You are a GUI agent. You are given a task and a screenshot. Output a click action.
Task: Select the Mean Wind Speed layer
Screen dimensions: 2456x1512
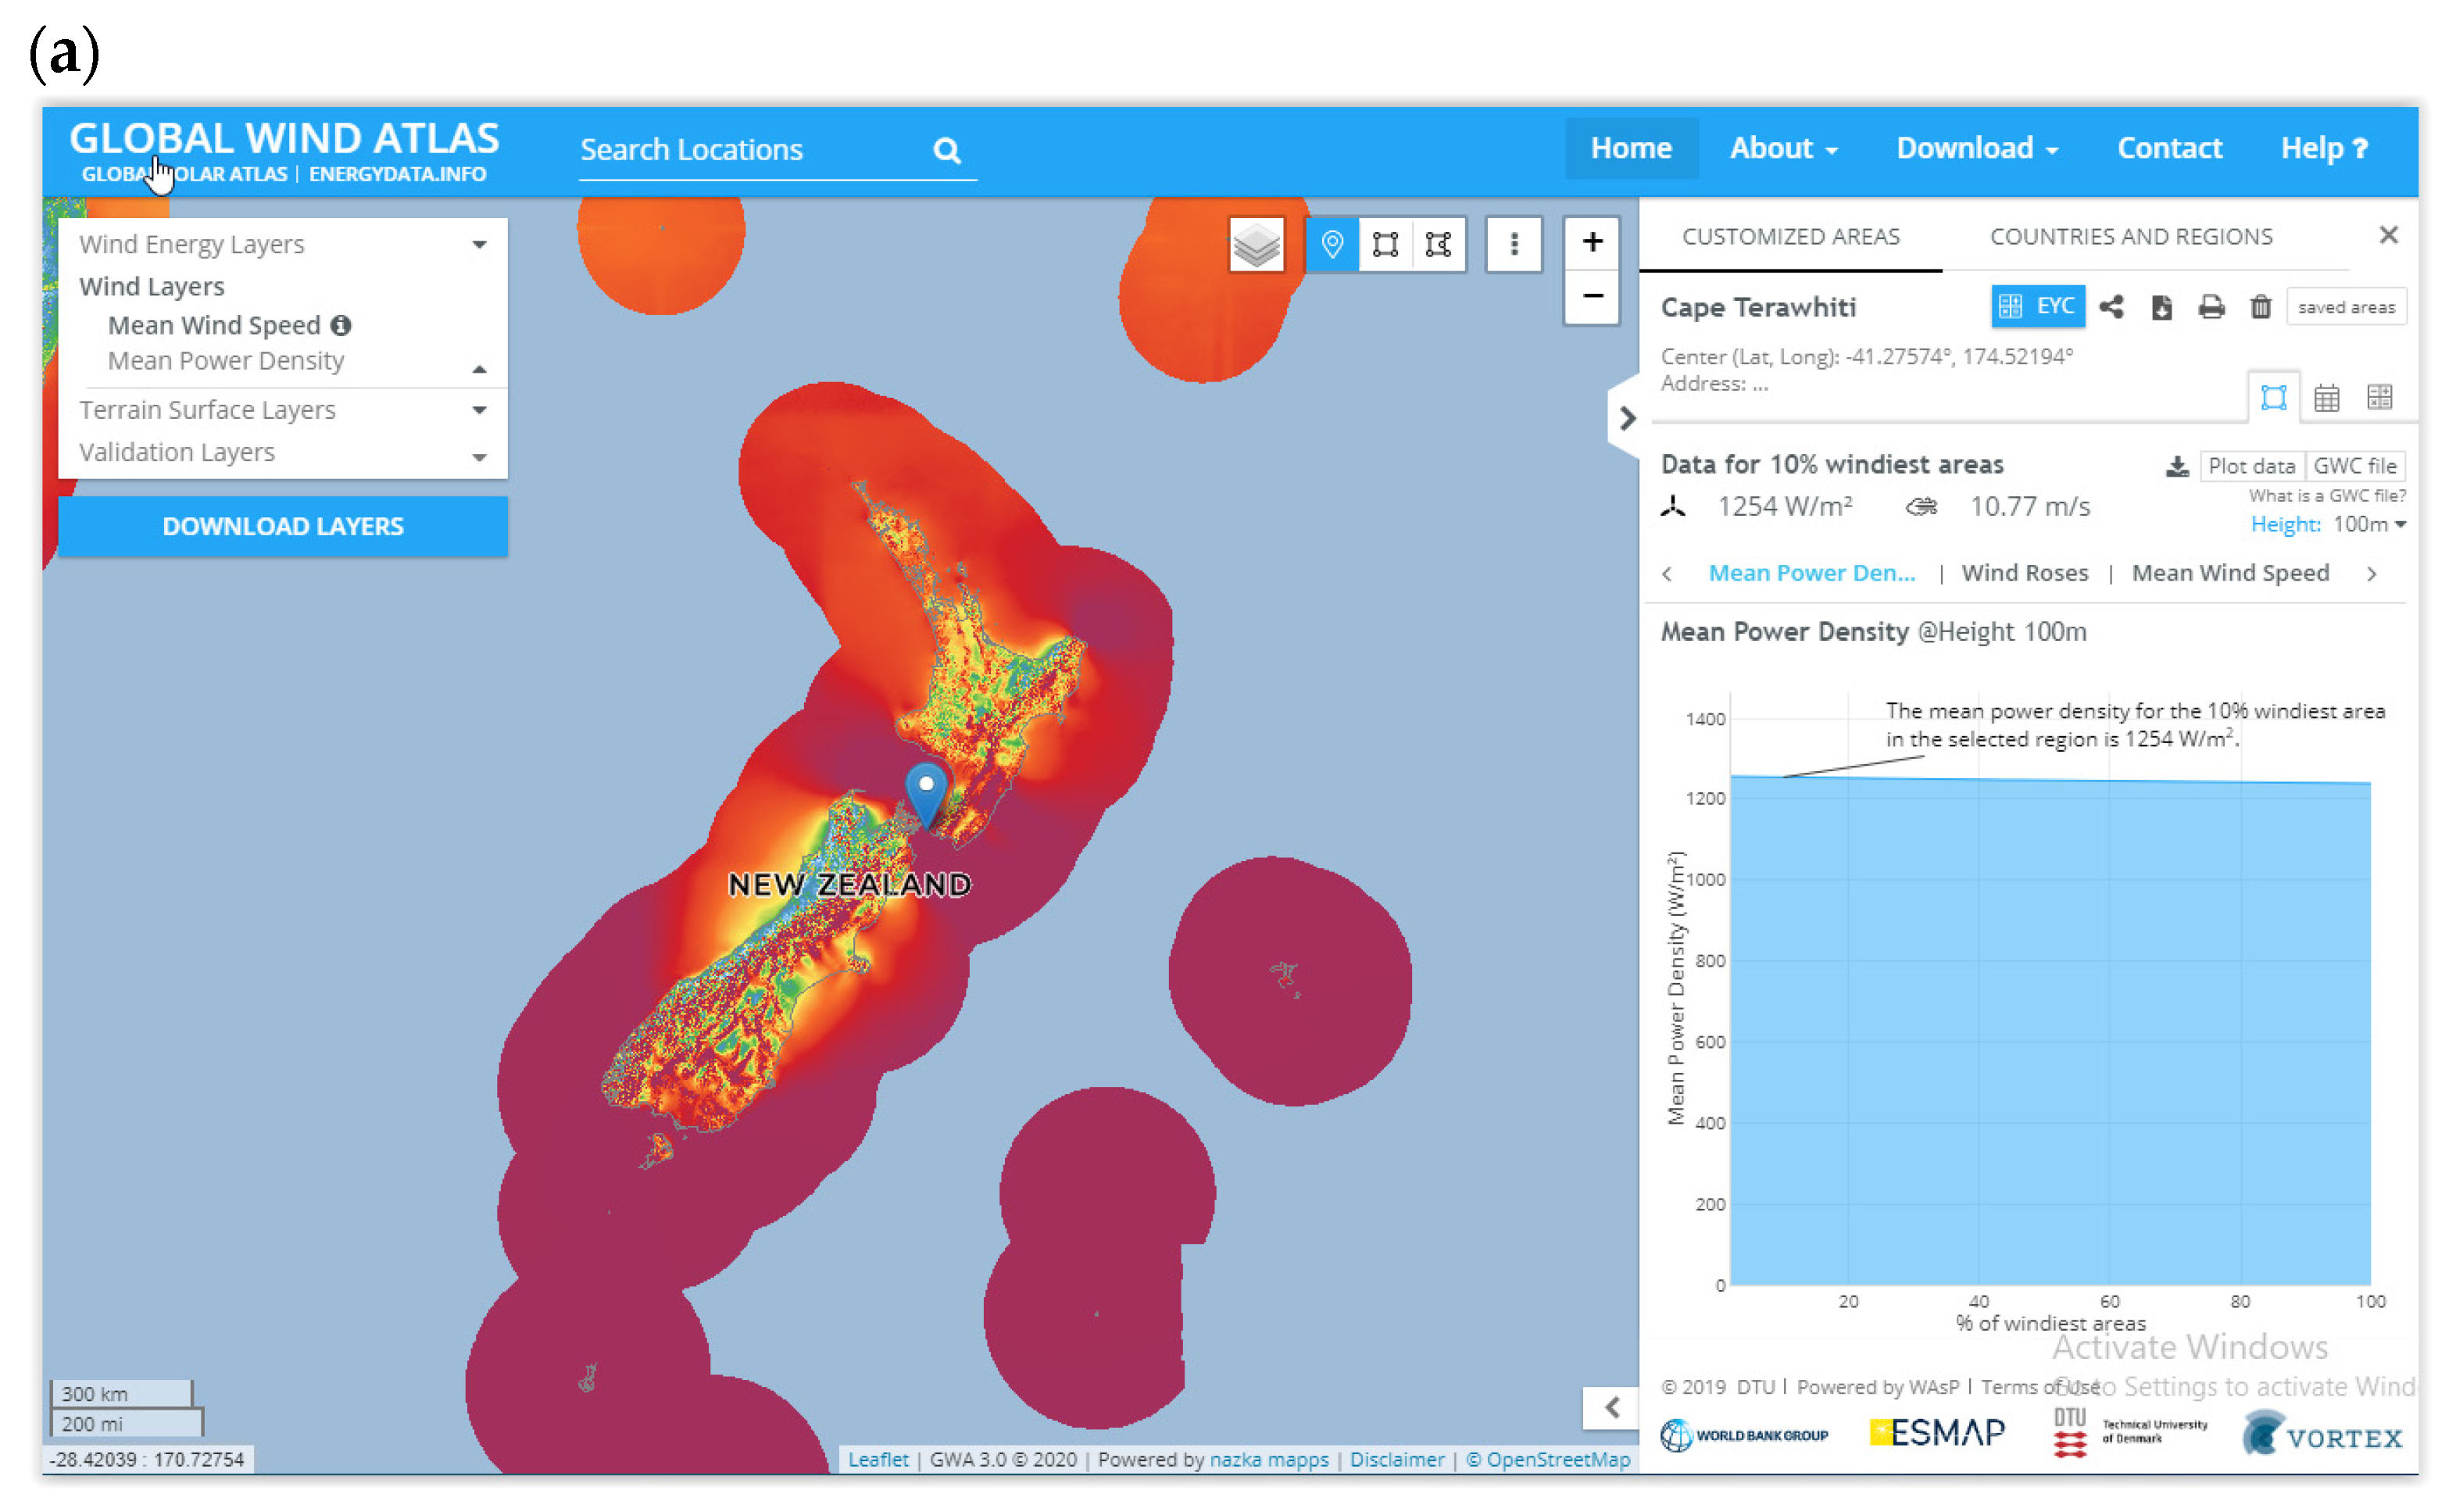214,325
